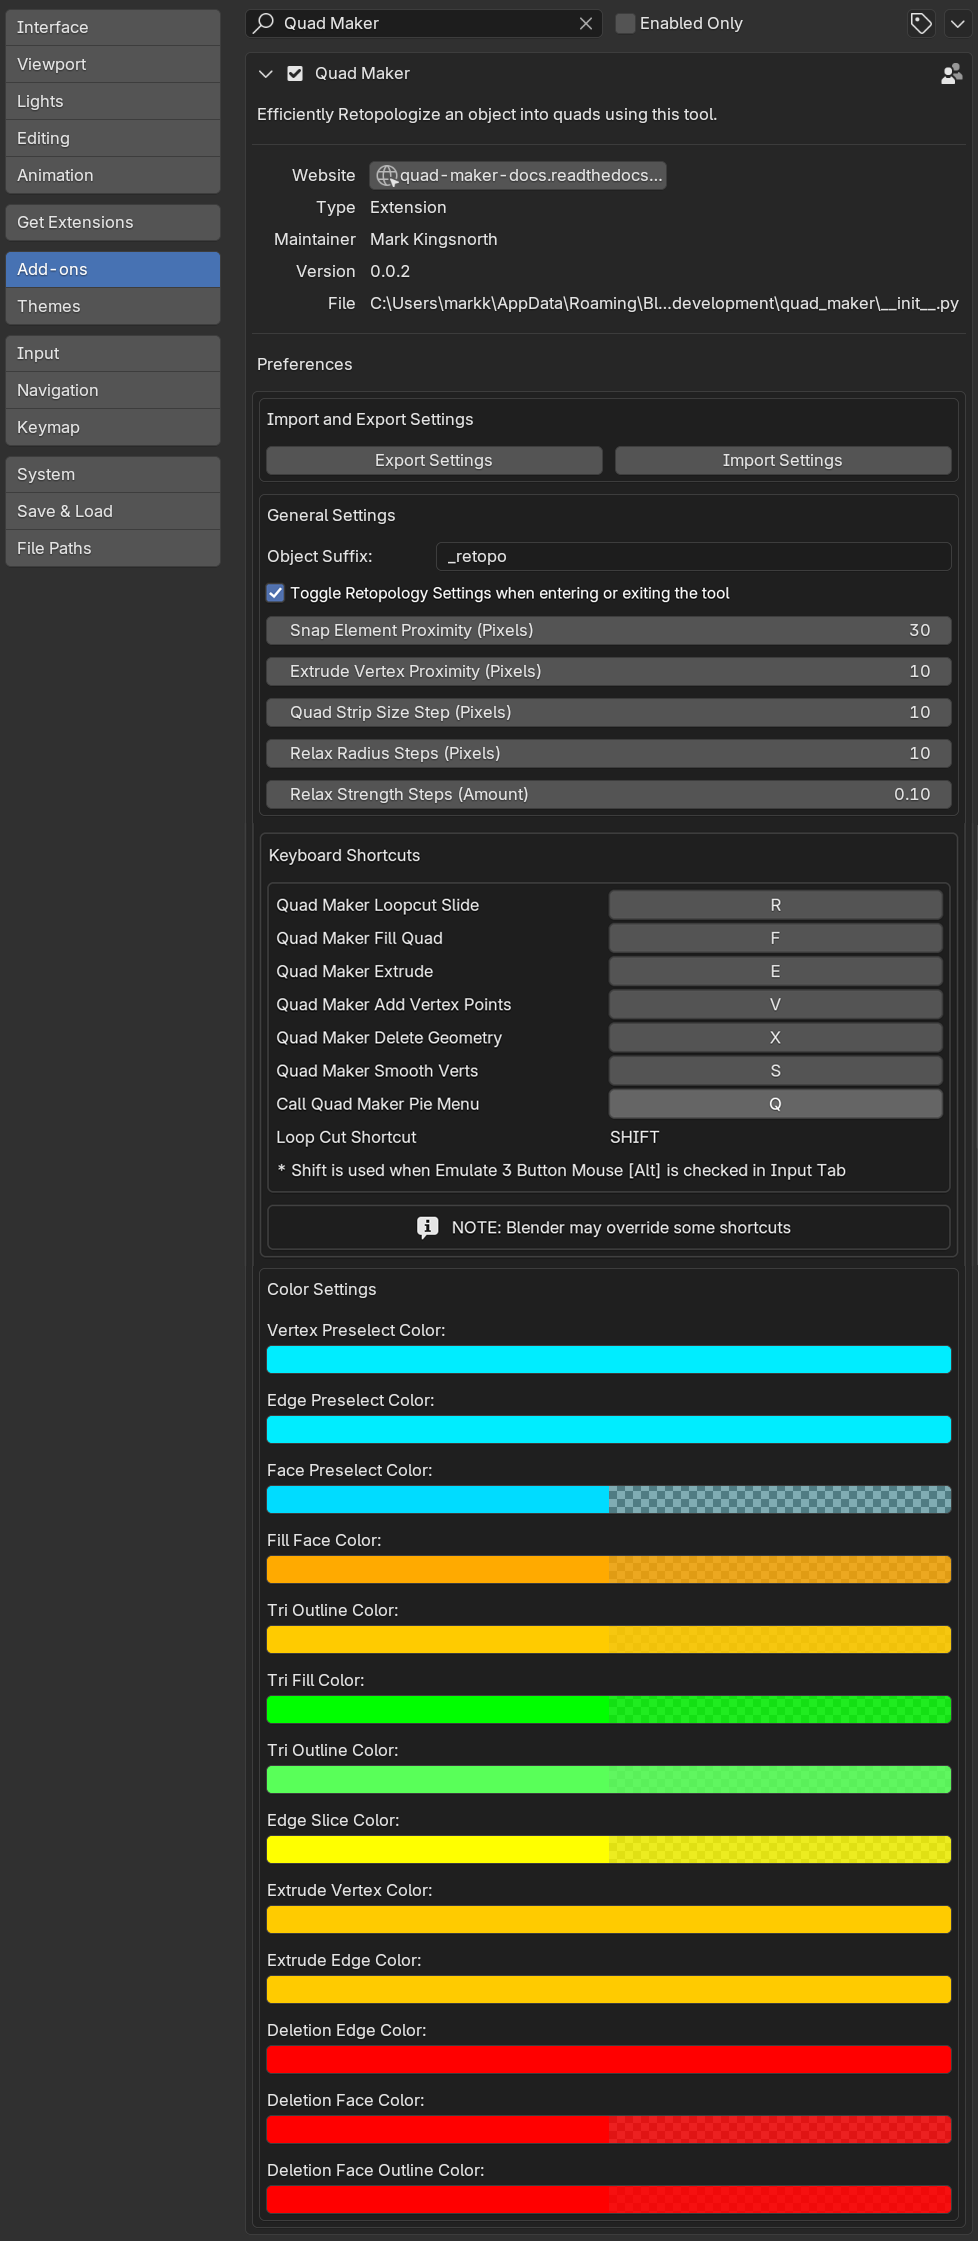Viewport: 978px width, 2241px height.
Task: Open the Get Extensions section
Action: coord(113,222)
